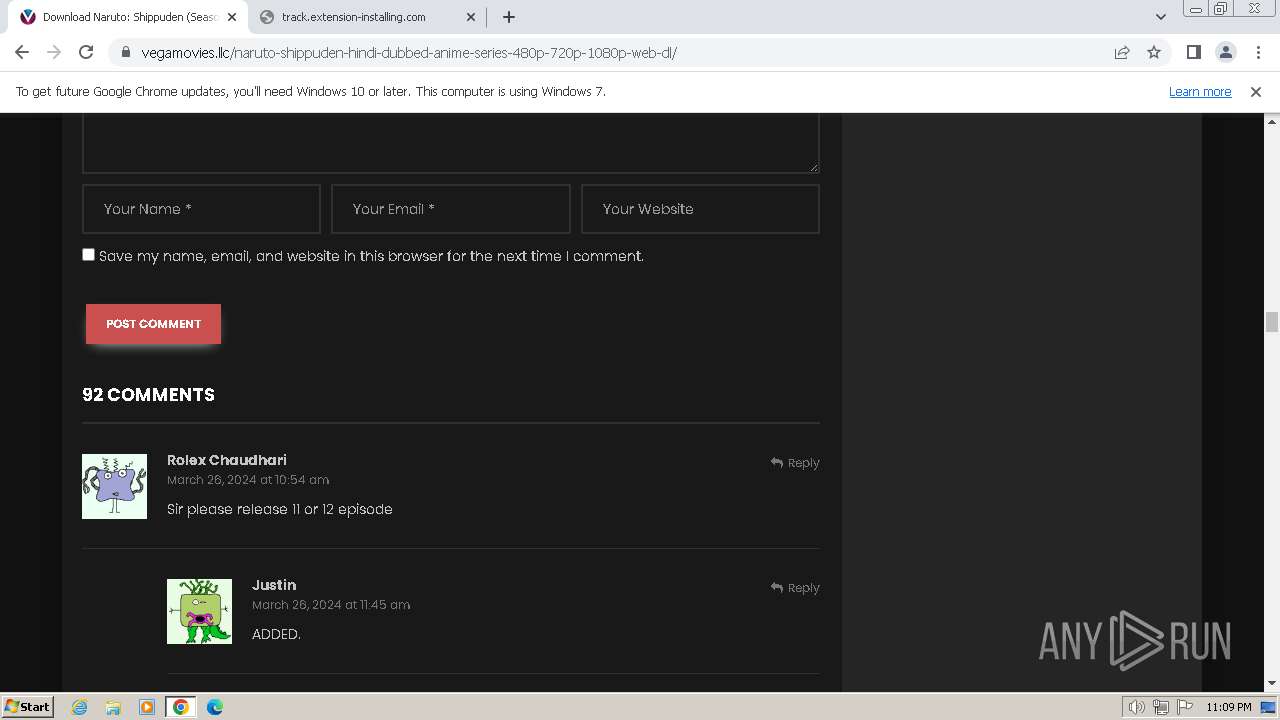Screen dimensions: 1280x720
Task: Launch Internet Explorer from the taskbar
Action: 79,707
